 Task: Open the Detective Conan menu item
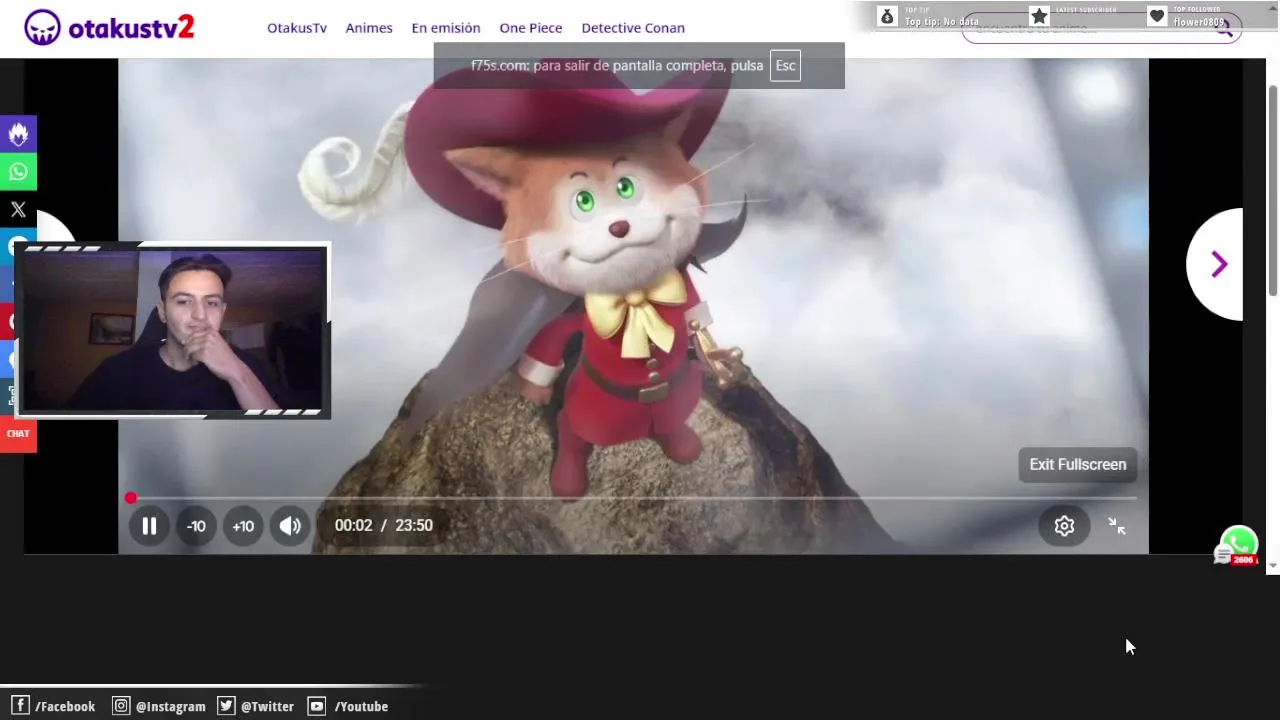tap(633, 28)
